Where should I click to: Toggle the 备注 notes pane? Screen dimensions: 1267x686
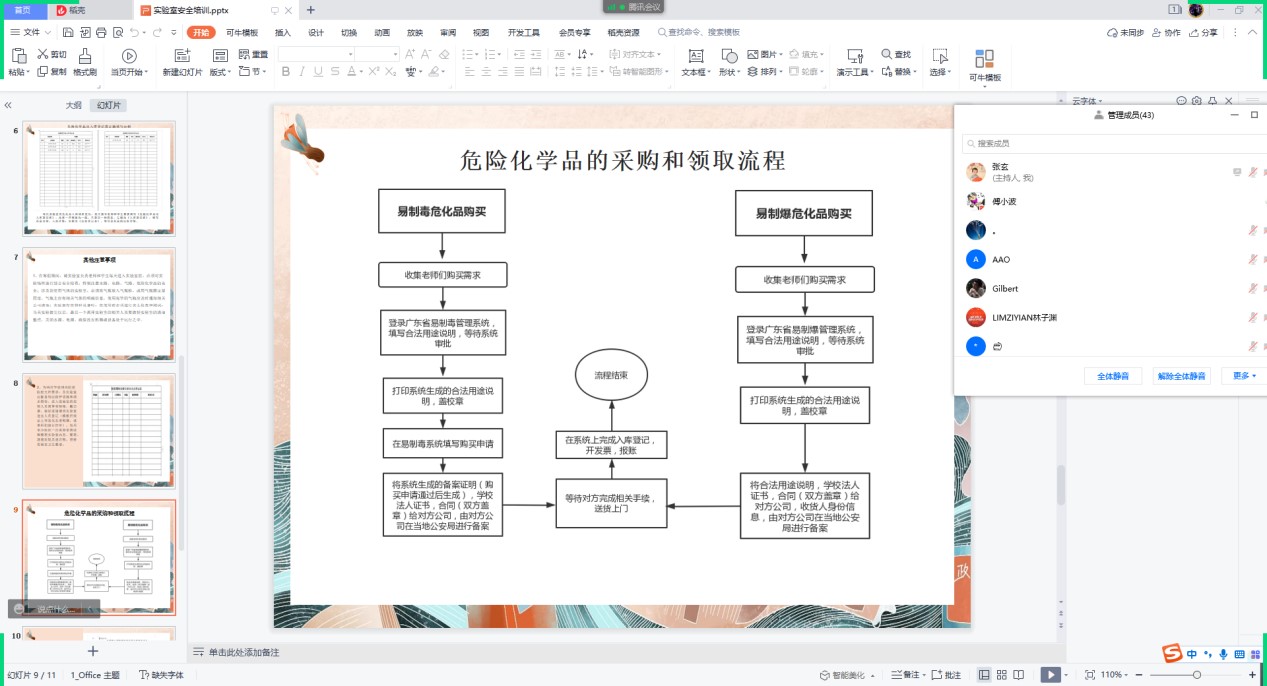click(910, 675)
